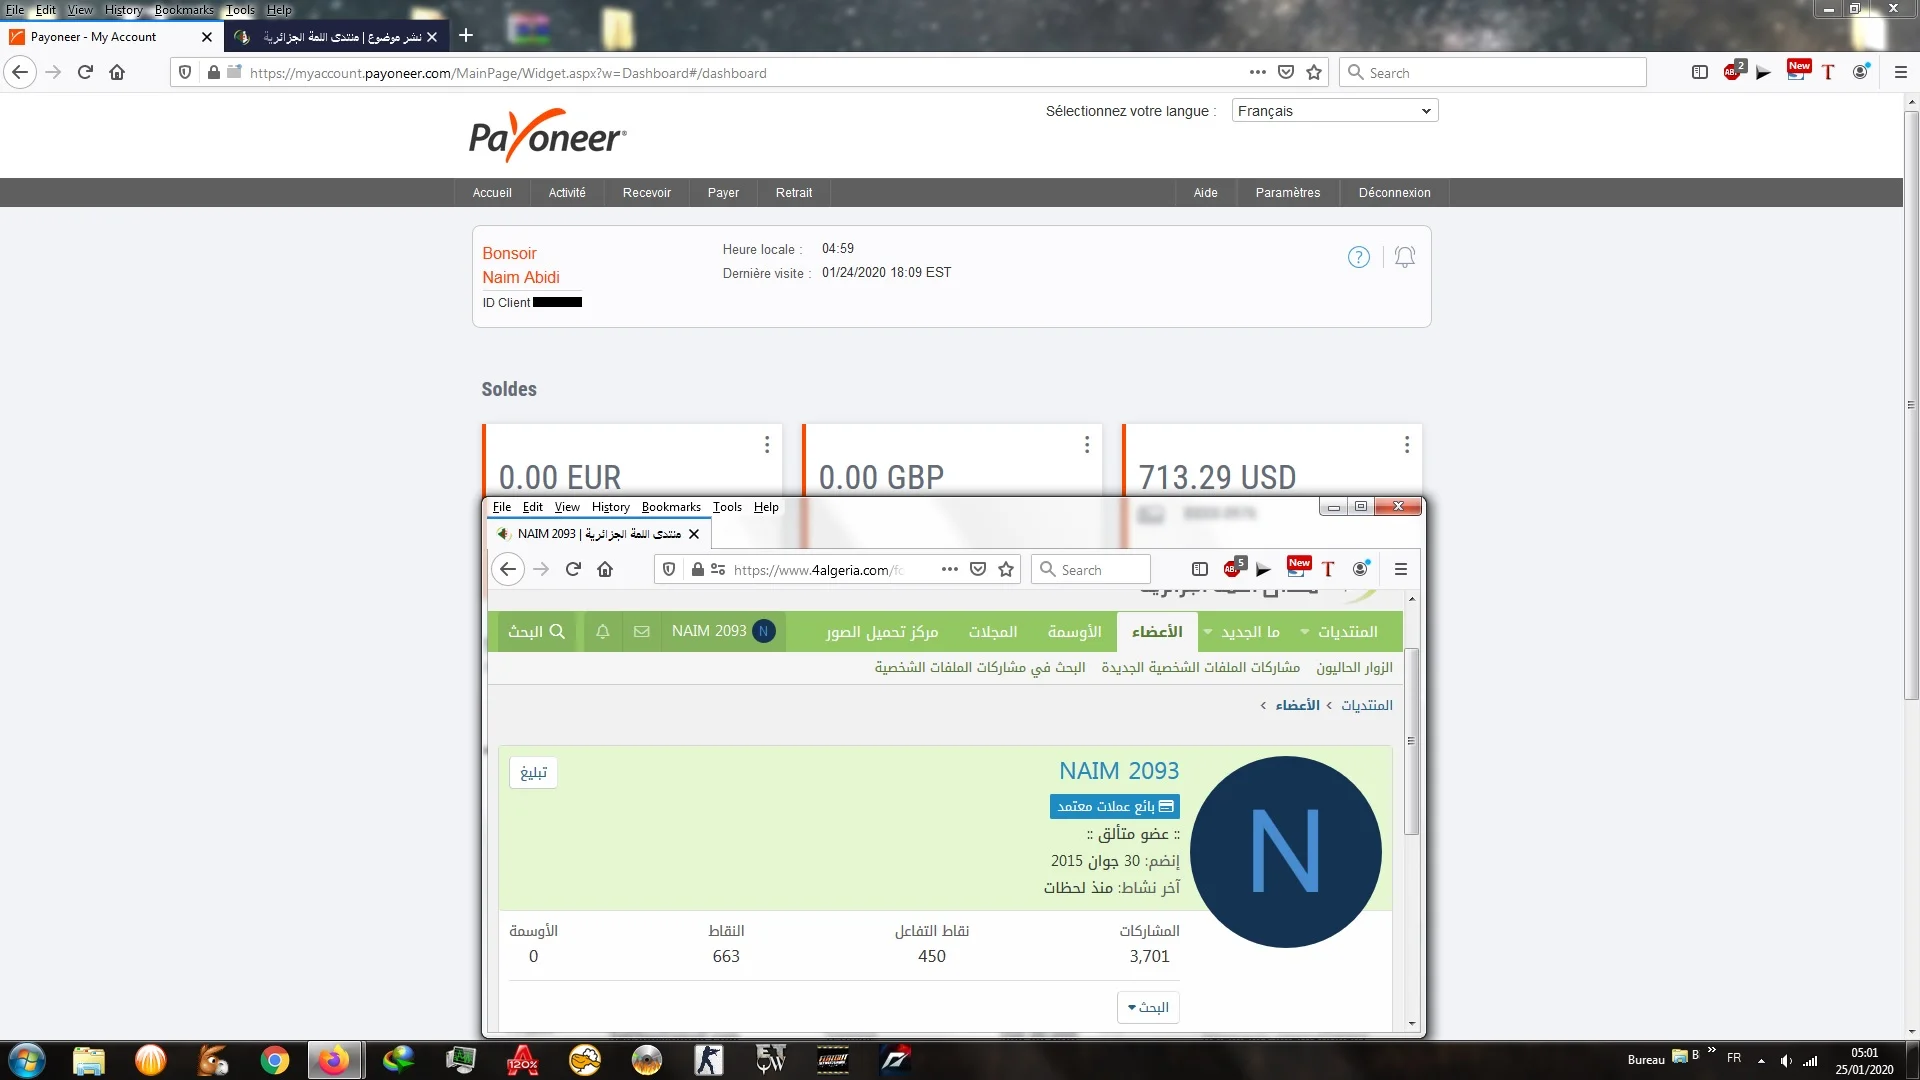Switch to the second Arabic forum tab in the main window
The width and height of the screenshot is (1920, 1080).
(335, 37)
